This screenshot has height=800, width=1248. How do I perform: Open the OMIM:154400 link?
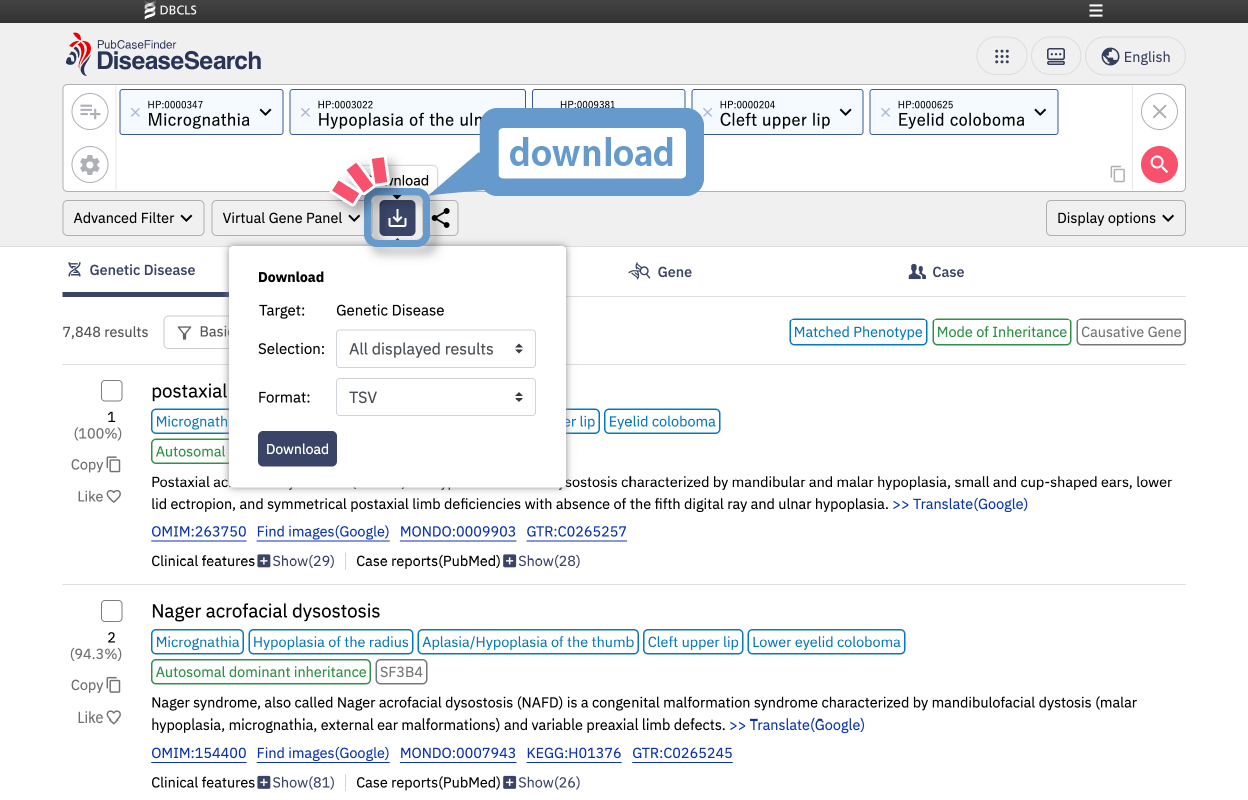pos(199,753)
